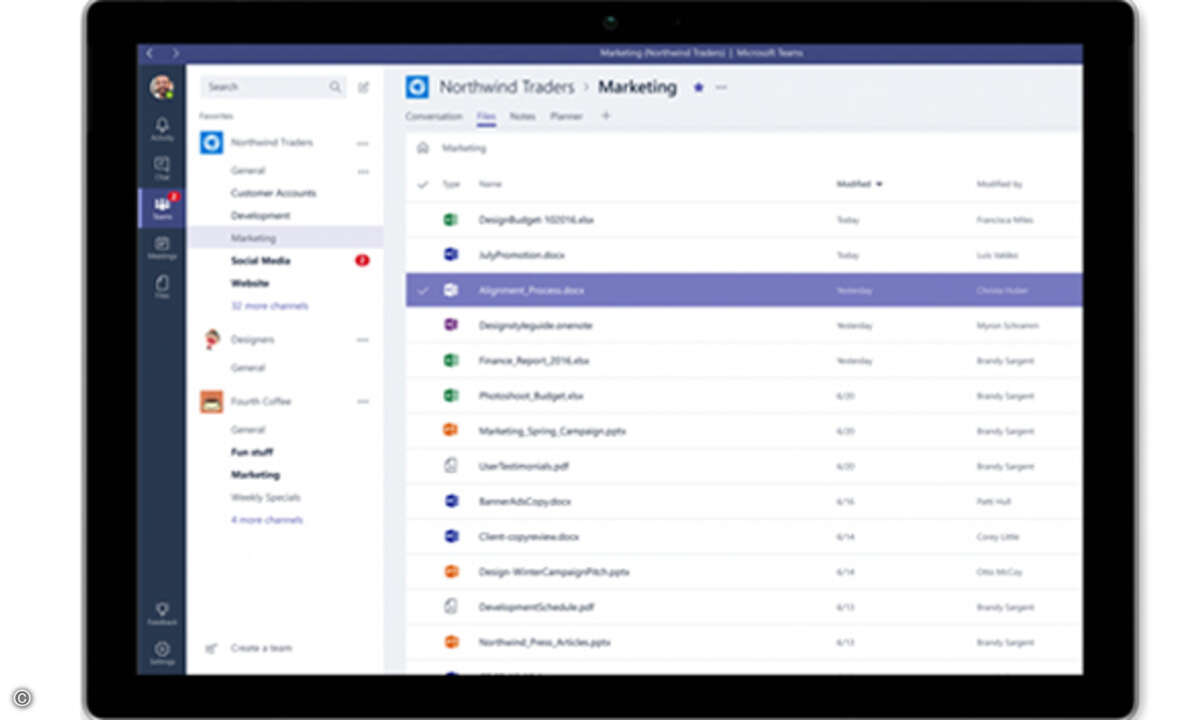Open Client-copyreview.docx file name
This screenshot has width=1200, height=720.
[x=529, y=537]
